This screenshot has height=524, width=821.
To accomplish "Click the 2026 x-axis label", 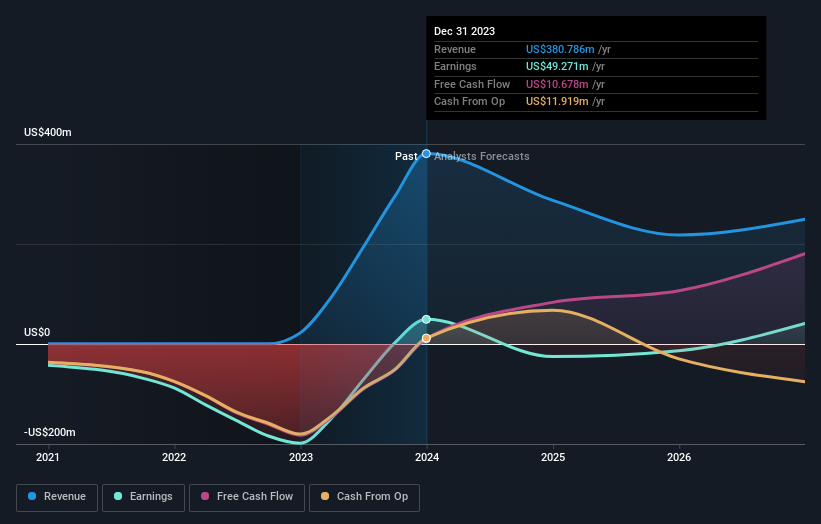I will point(679,458).
